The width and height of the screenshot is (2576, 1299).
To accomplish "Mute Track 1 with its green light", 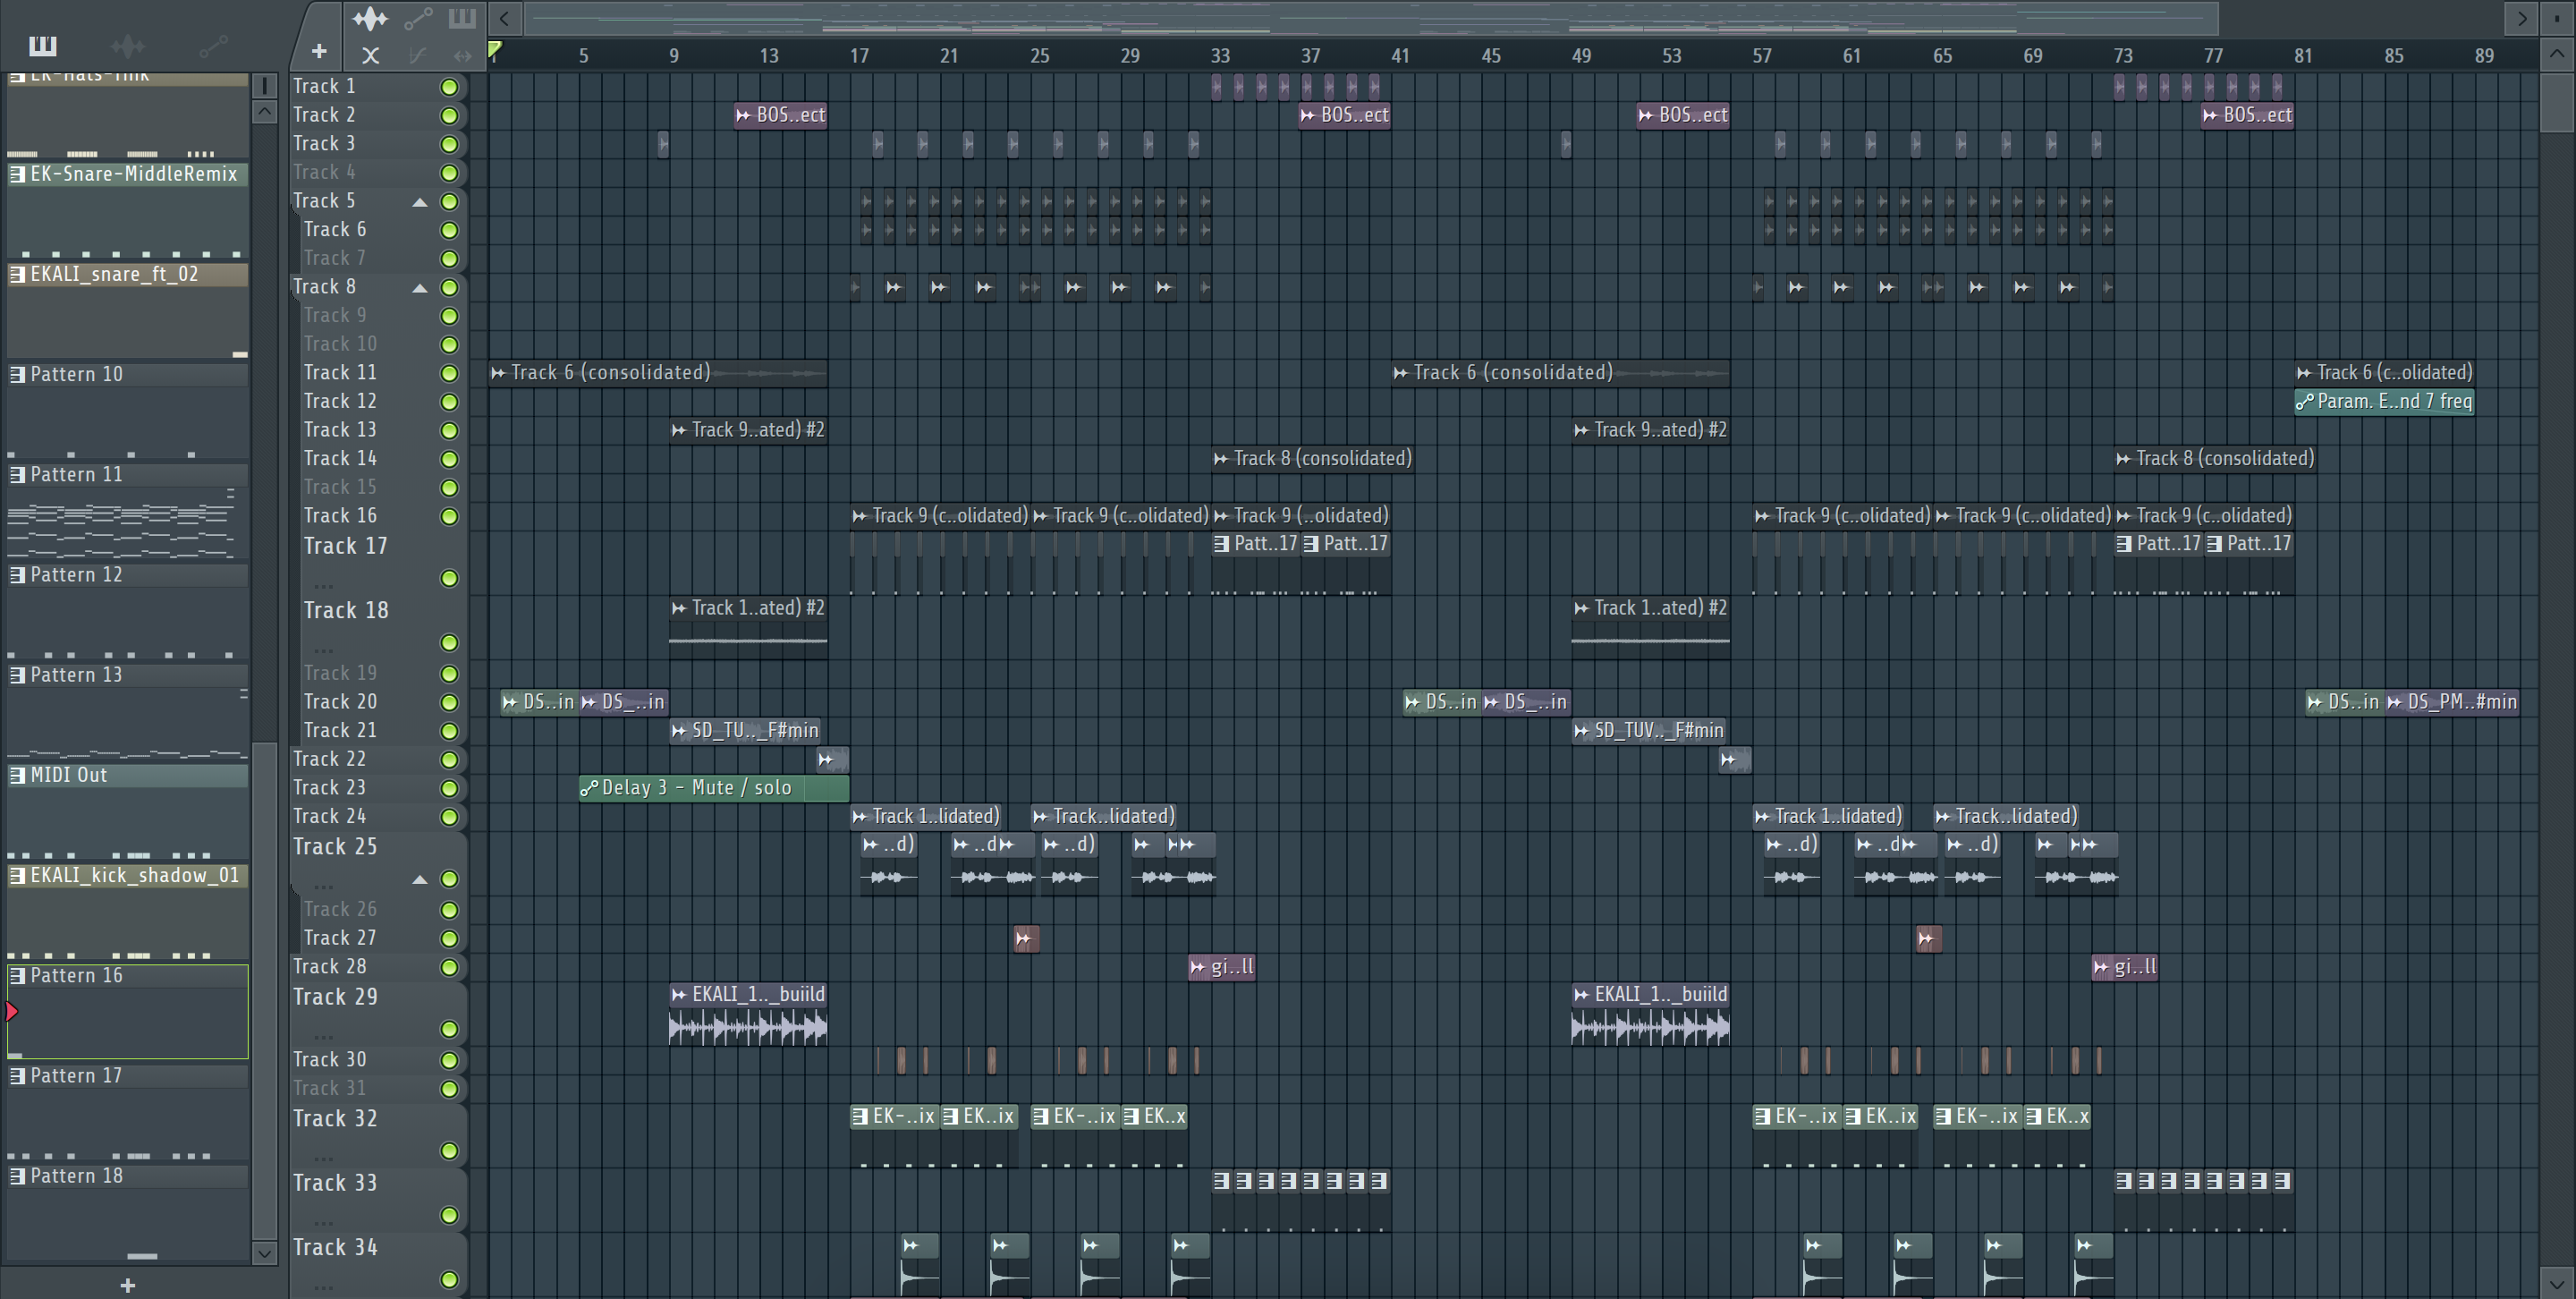I will point(450,87).
